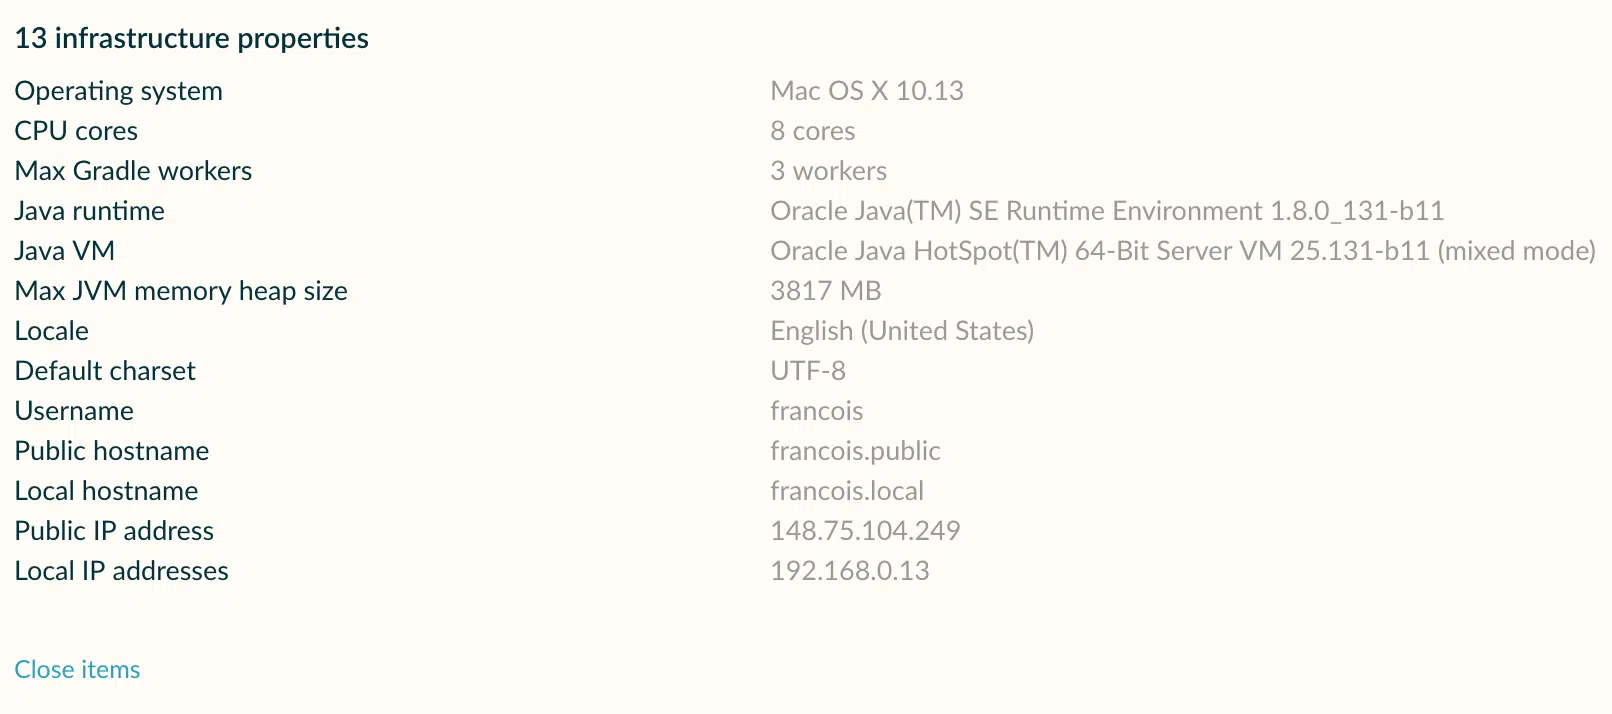This screenshot has width=1612, height=714.
Task: Select the 3 workers value
Action: 828,171
